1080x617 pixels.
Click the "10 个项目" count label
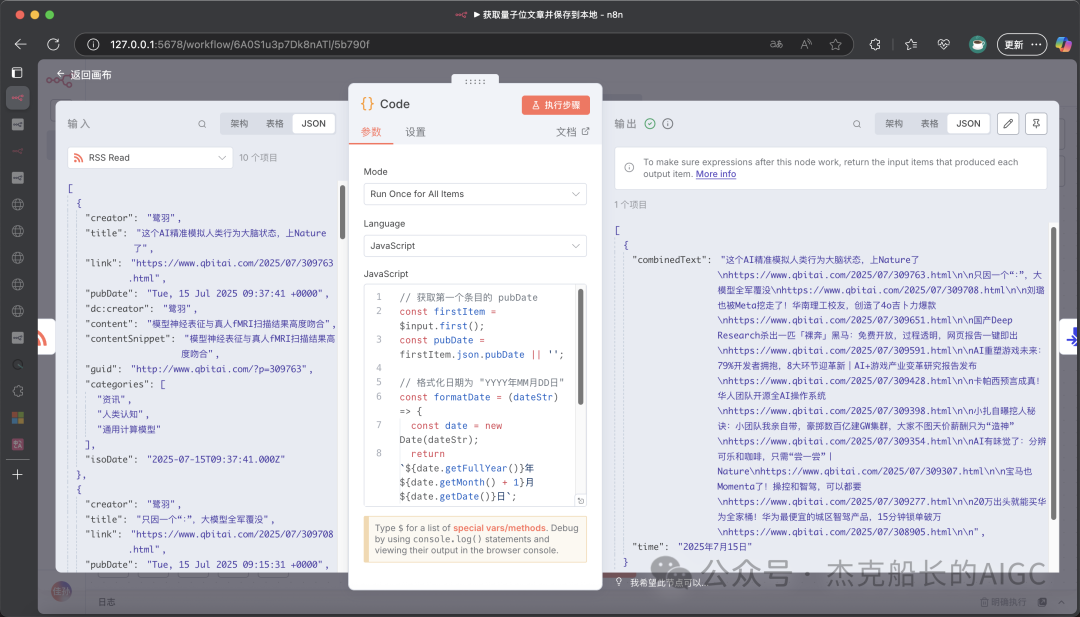[x=258, y=158]
